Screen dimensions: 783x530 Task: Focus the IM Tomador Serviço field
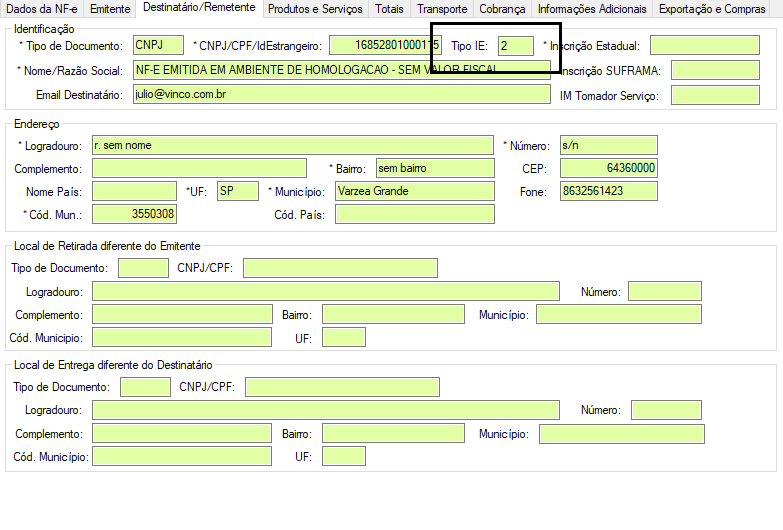click(715, 95)
